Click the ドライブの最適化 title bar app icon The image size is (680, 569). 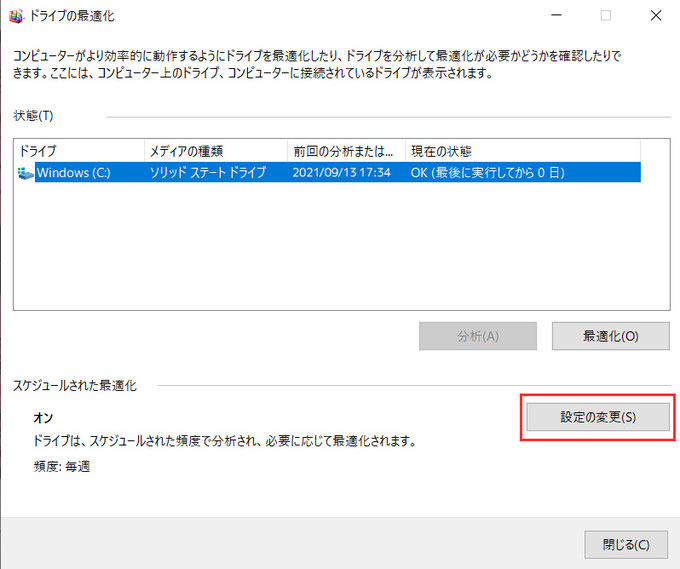(x=16, y=16)
